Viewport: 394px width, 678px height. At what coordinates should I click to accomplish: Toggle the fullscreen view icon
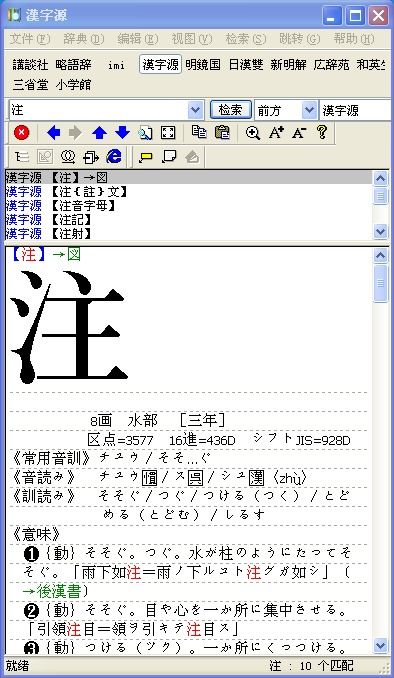coord(168,133)
